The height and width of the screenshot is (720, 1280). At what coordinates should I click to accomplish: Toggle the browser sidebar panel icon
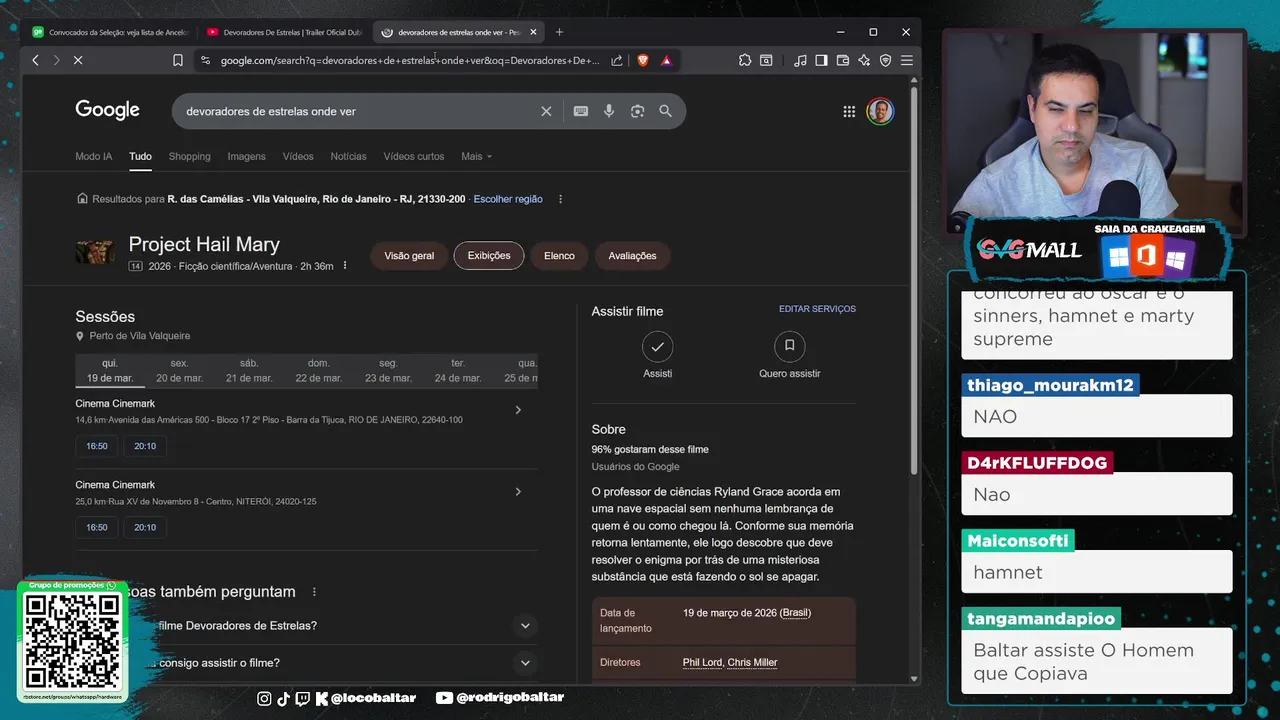click(x=821, y=61)
